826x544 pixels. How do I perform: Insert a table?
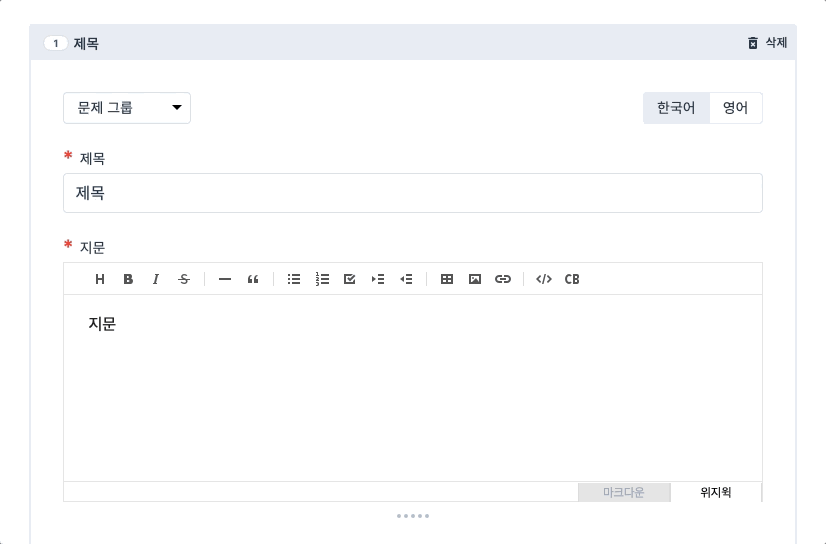tap(447, 279)
